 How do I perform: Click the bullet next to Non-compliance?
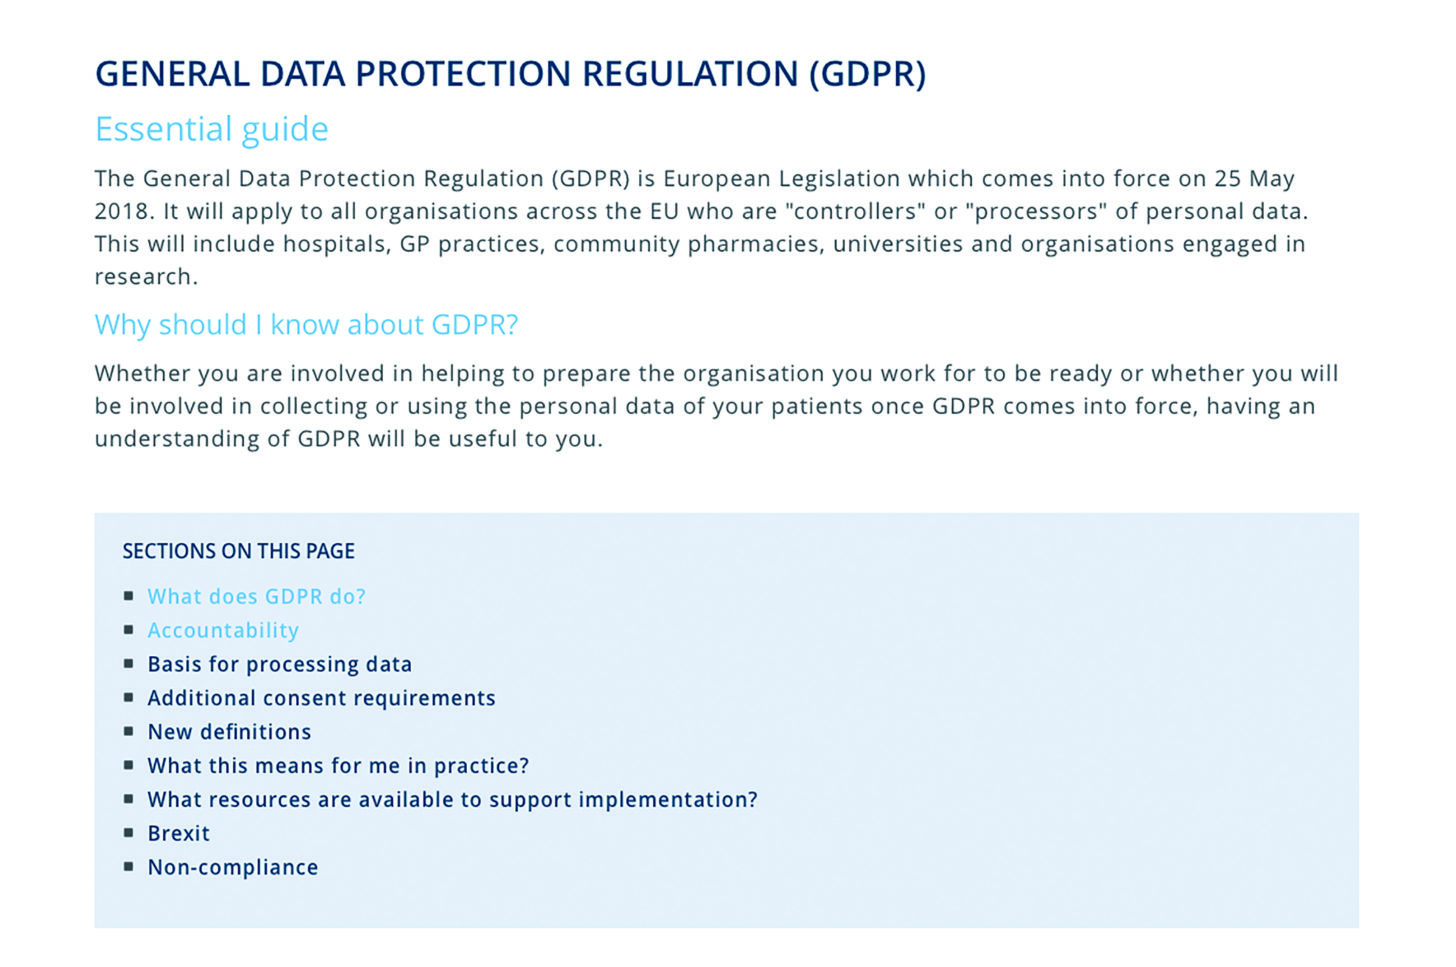[129, 867]
